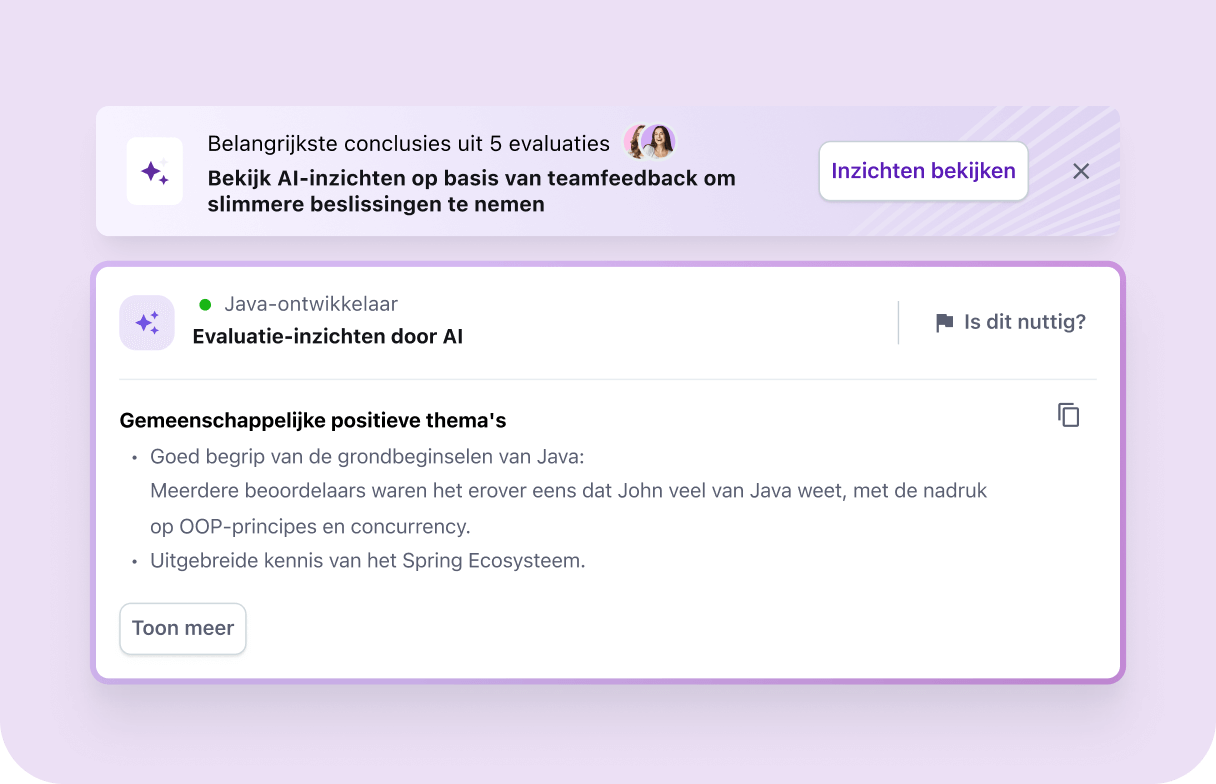
Task: Dismiss the banner with the X icon
Action: (1081, 172)
